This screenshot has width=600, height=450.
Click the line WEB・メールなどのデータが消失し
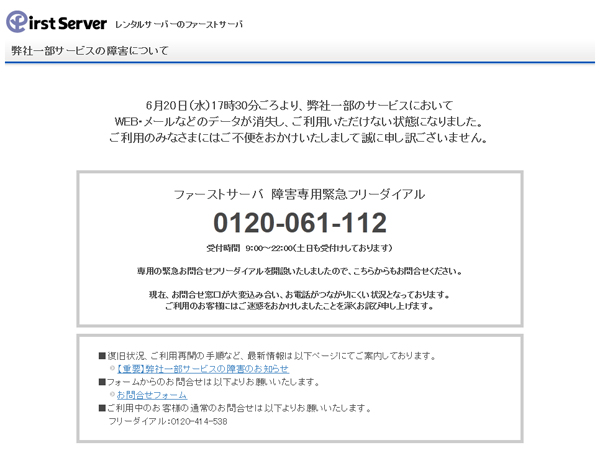[x=299, y=122]
